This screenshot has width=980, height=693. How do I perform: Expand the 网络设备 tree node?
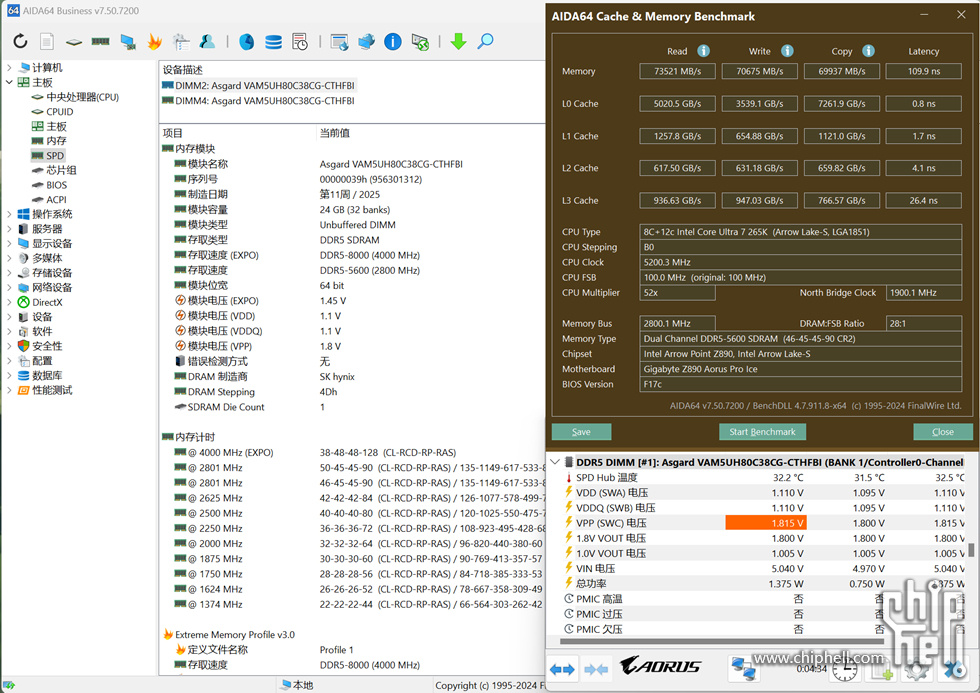pos(9,287)
